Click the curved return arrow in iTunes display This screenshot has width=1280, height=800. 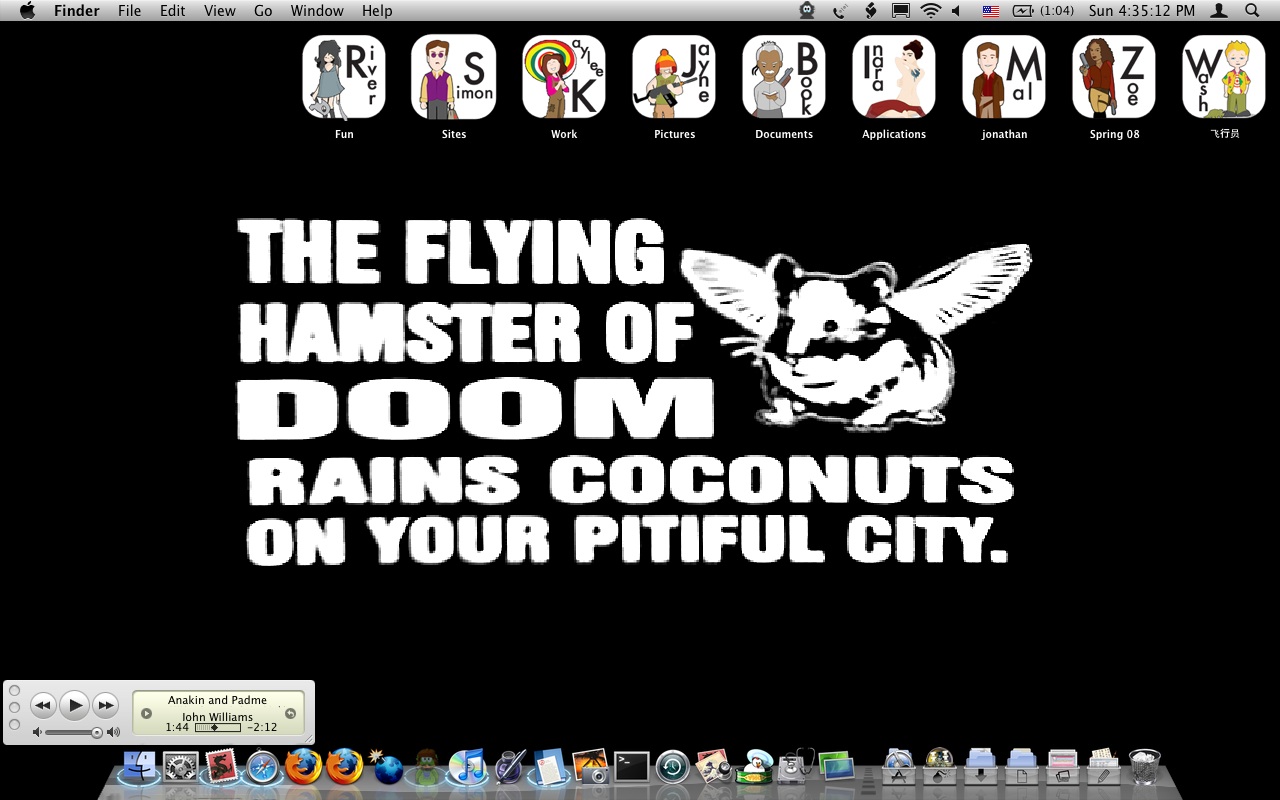[x=290, y=713]
